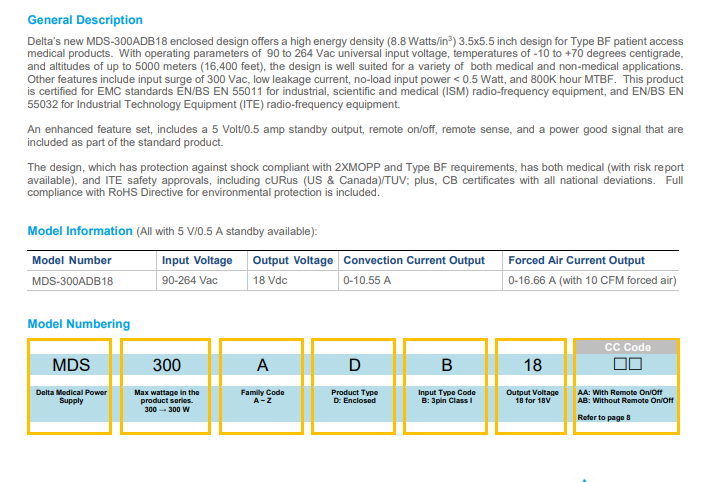
Task: Click the General Description heading
Action: coord(85,20)
